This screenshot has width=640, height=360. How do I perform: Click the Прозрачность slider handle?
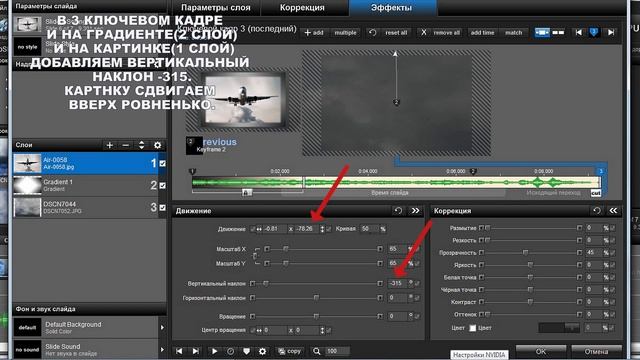click(x=525, y=253)
